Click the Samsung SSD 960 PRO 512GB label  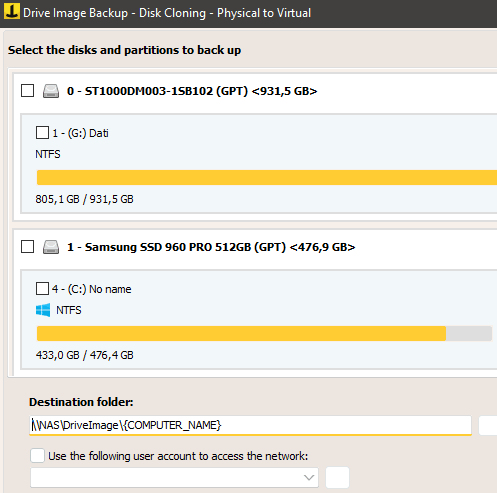click(x=211, y=247)
